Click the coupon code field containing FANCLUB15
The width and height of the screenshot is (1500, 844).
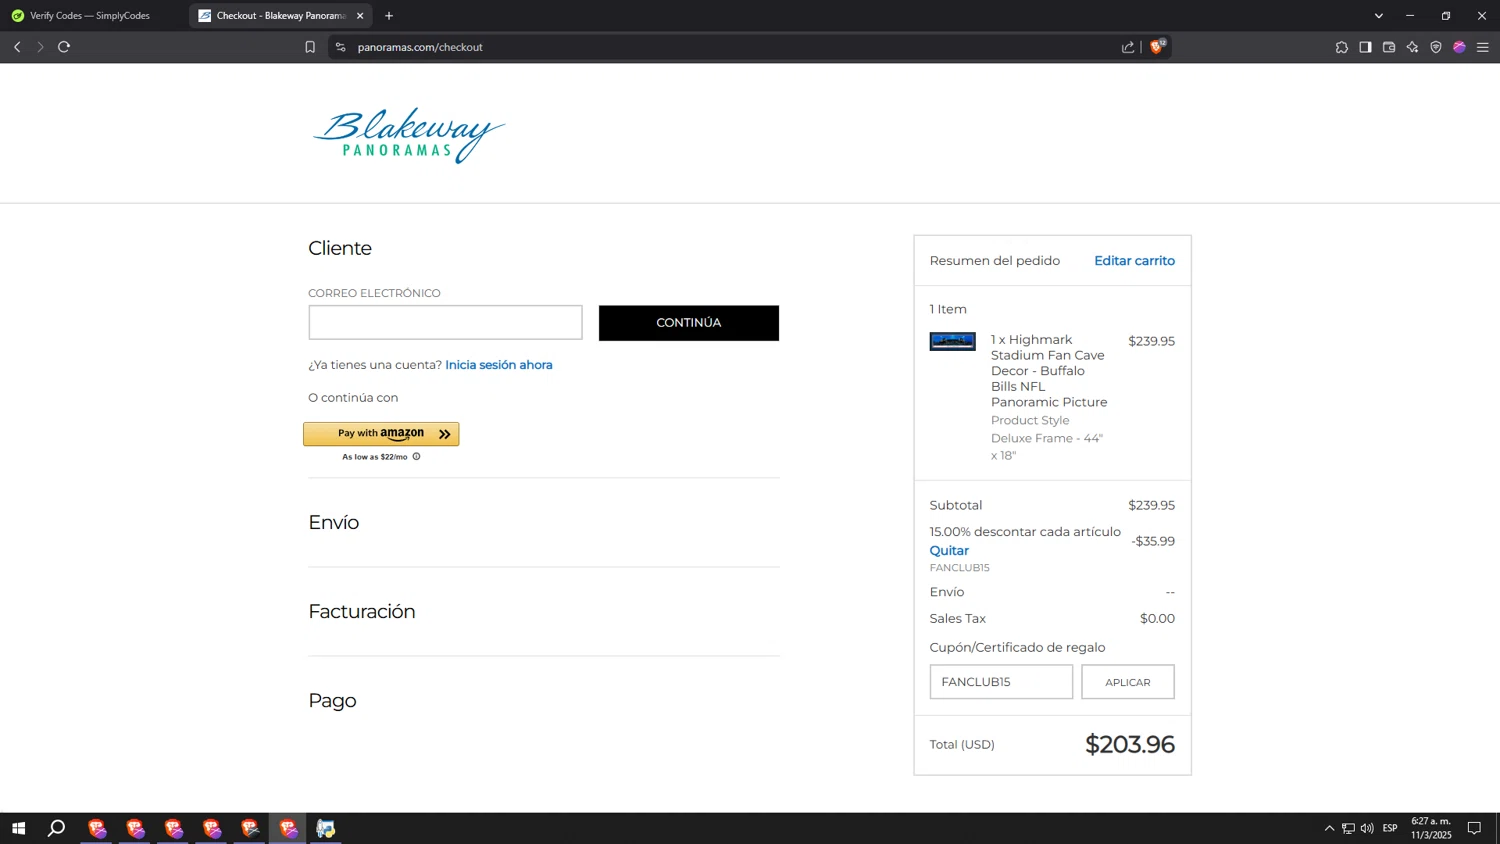[x=1001, y=682]
